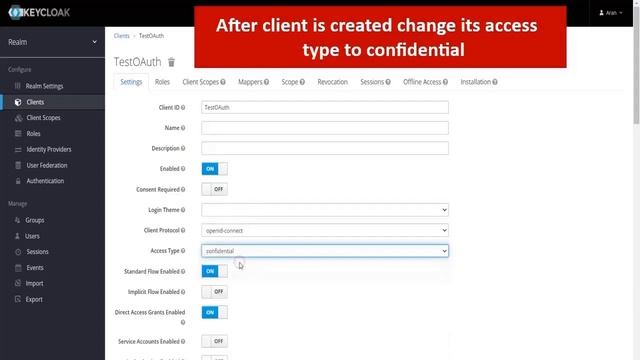The height and width of the screenshot is (360, 640).
Task: Switch to the Offline Access tab
Action: point(425,82)
